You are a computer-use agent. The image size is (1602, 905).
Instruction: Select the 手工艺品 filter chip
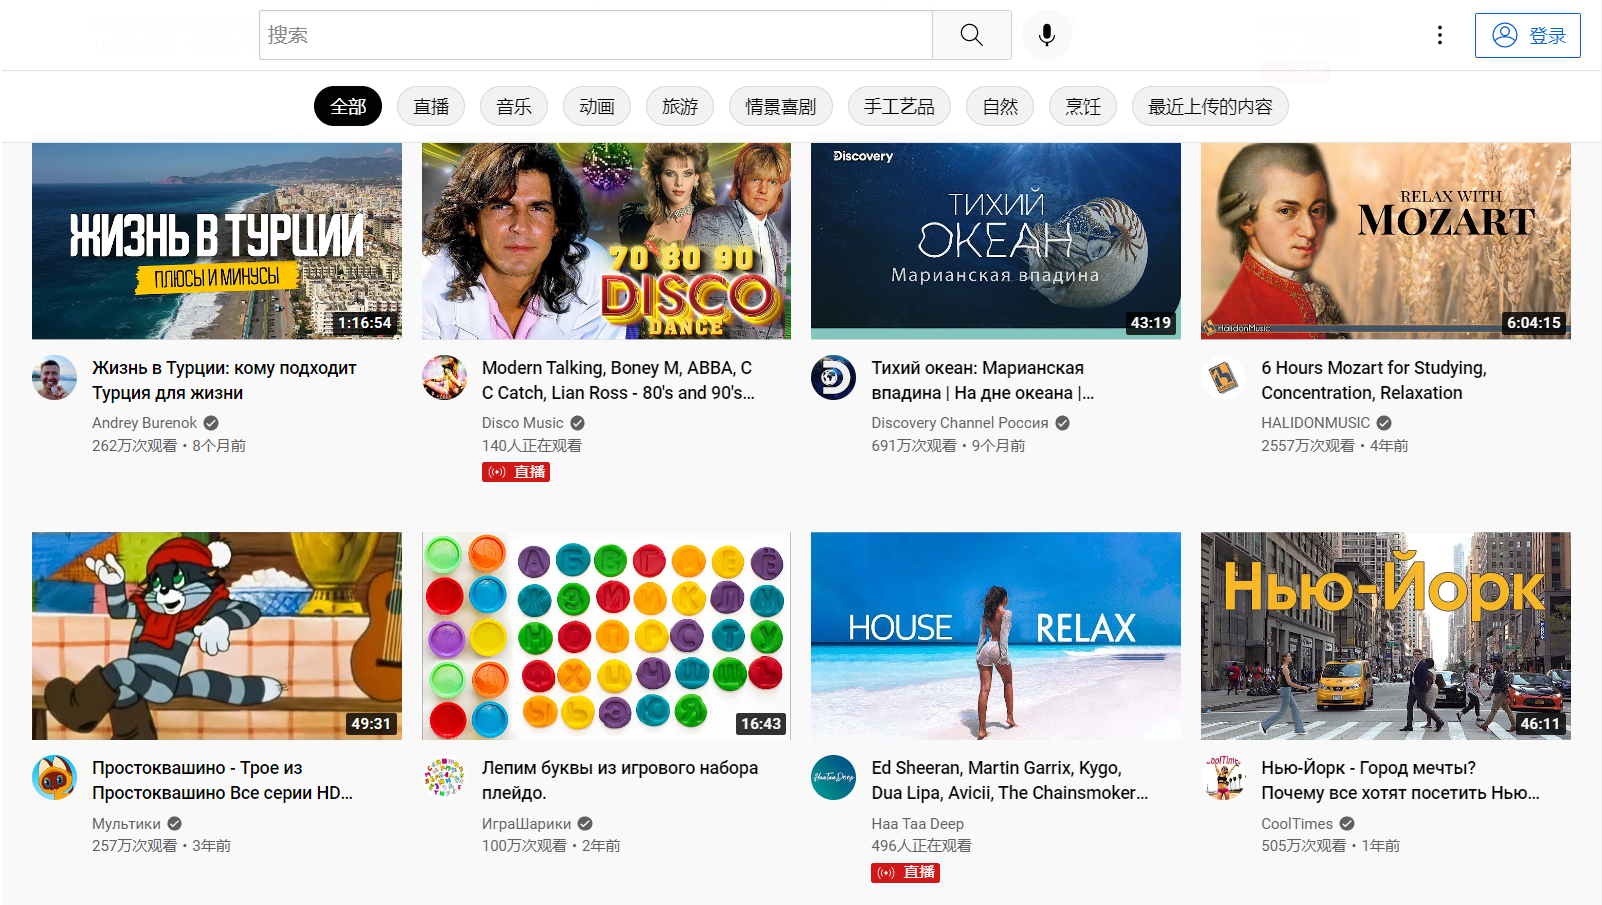[899, 106]
